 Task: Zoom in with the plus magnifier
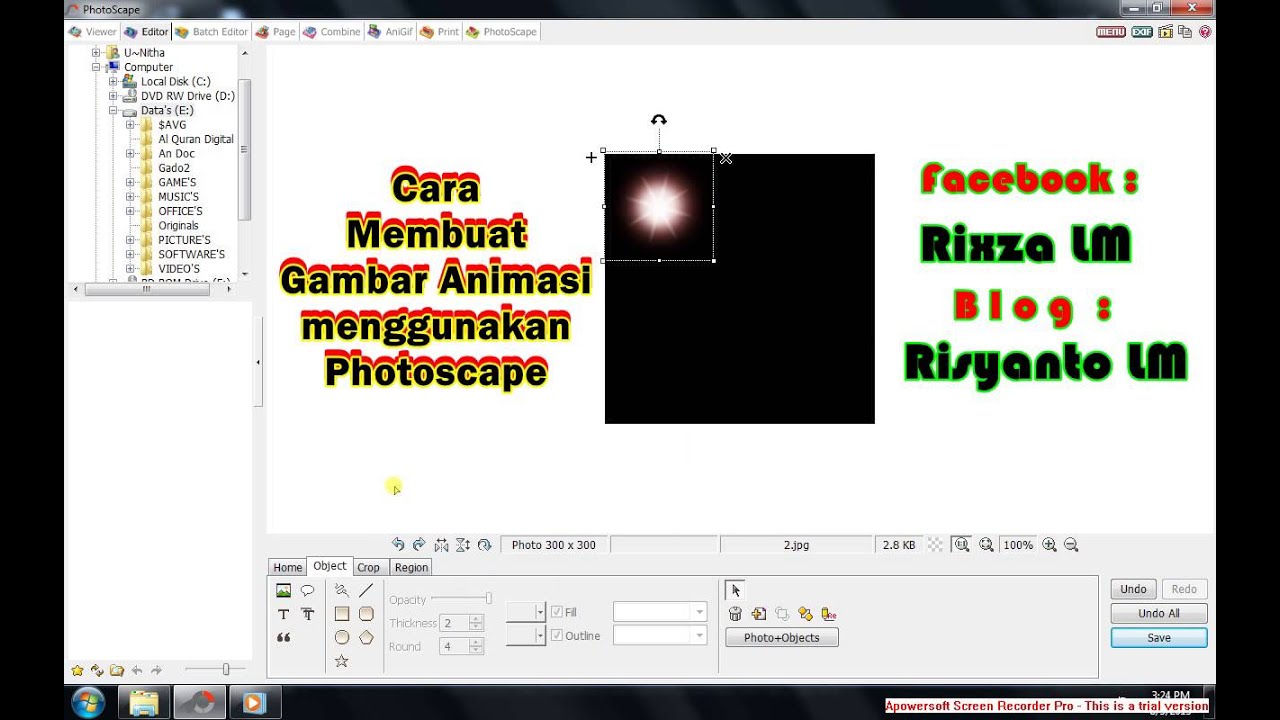(x=1049, y=545)
